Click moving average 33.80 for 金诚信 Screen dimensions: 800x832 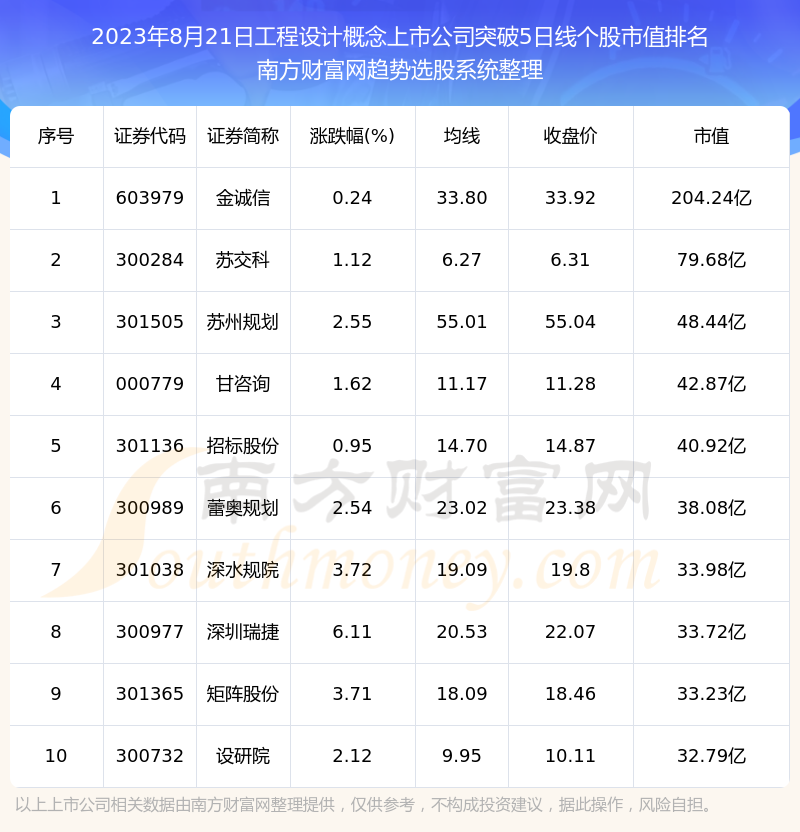[462, 198]
